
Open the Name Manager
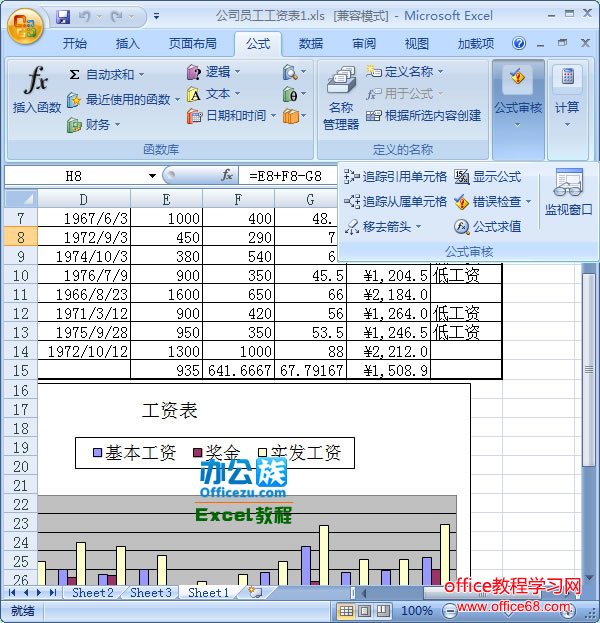point(341,98)
